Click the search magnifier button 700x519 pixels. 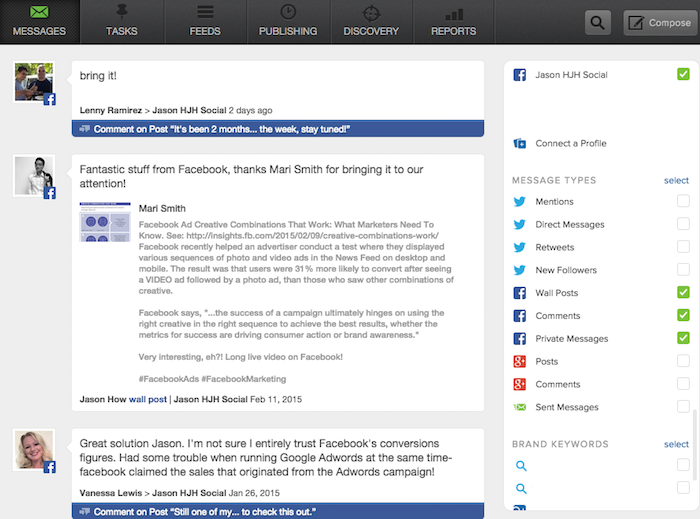point(597,22)
